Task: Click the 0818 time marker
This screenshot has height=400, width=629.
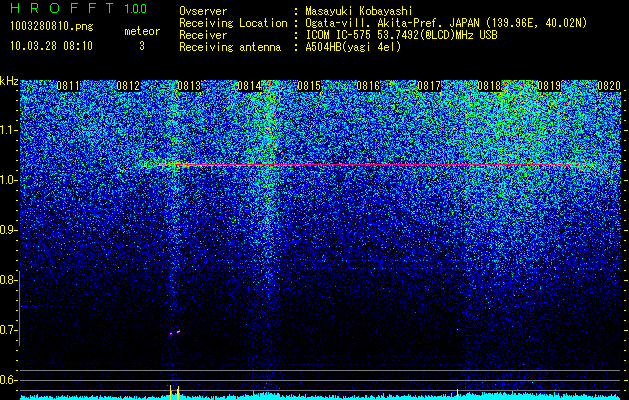Action: point(489,86)
